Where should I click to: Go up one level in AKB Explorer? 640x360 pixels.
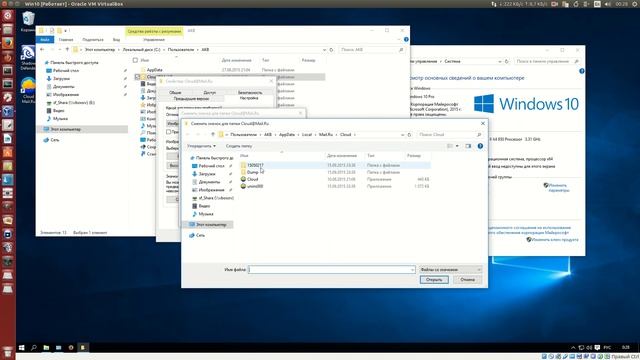pos(67,50)
